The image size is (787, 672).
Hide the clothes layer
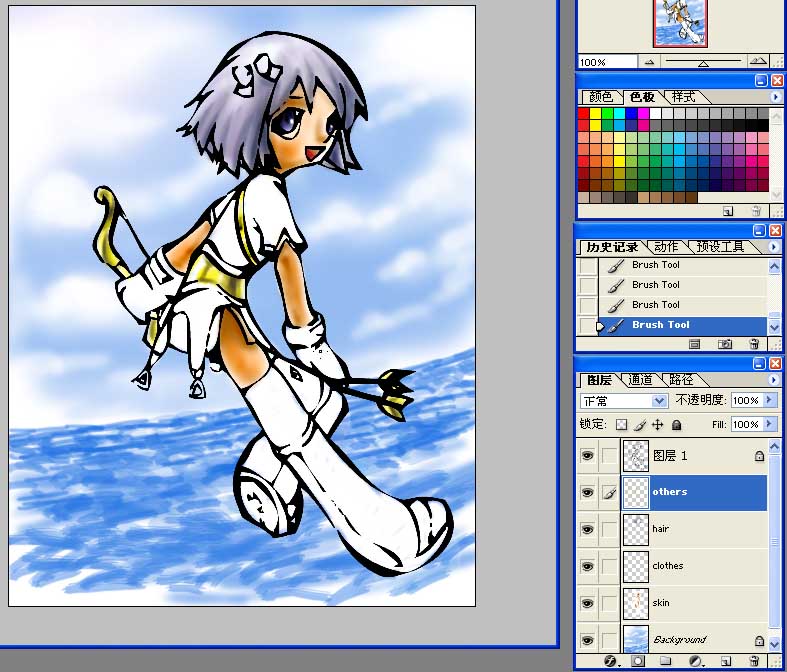[587, 567]
